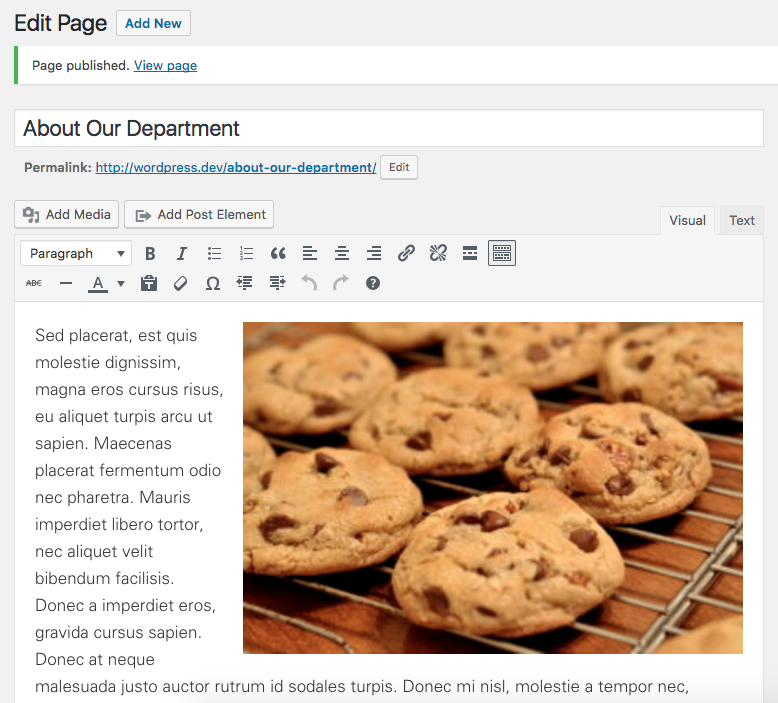Apply blockquote formatting
This screenshot has width=778, height=703.
pyautogui.click(x=278, y=254)
